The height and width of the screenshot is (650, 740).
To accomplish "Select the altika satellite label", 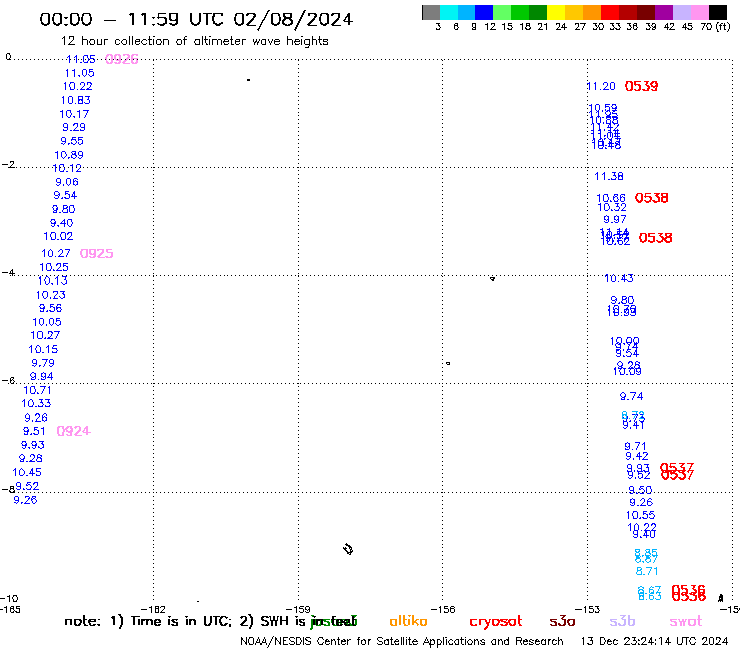I will click(x=408, y=621).
